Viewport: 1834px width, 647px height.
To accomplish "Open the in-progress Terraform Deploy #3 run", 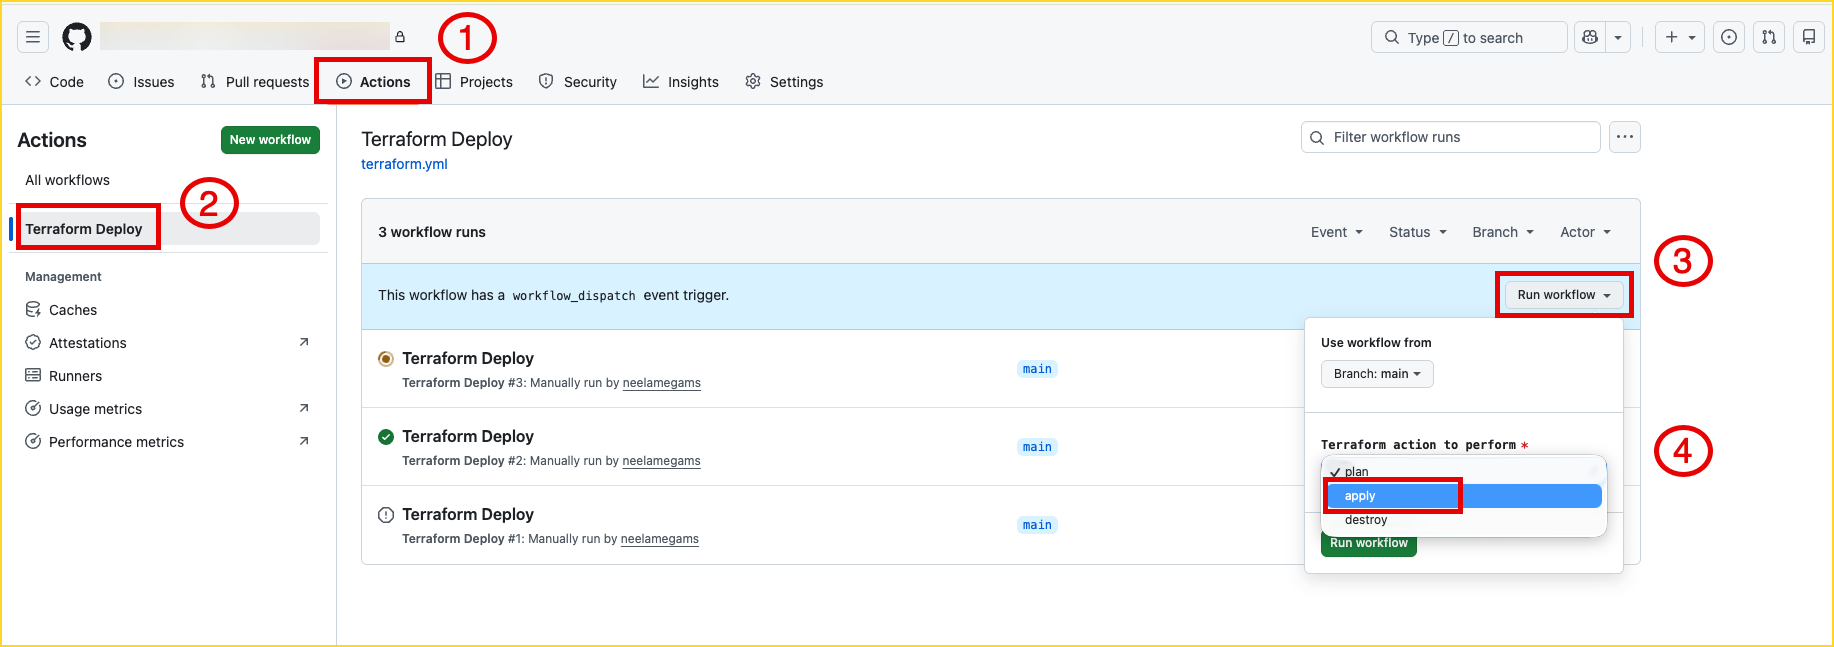I will (x=468, y=358).
